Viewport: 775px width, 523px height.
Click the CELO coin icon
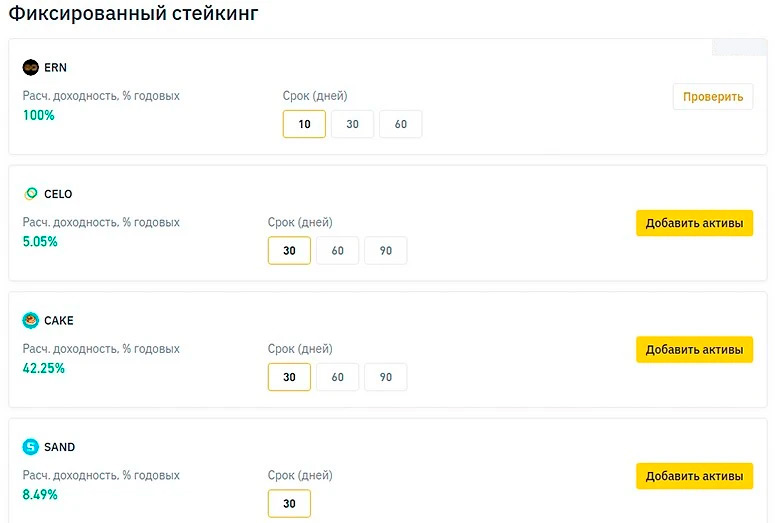pos(31,194)
